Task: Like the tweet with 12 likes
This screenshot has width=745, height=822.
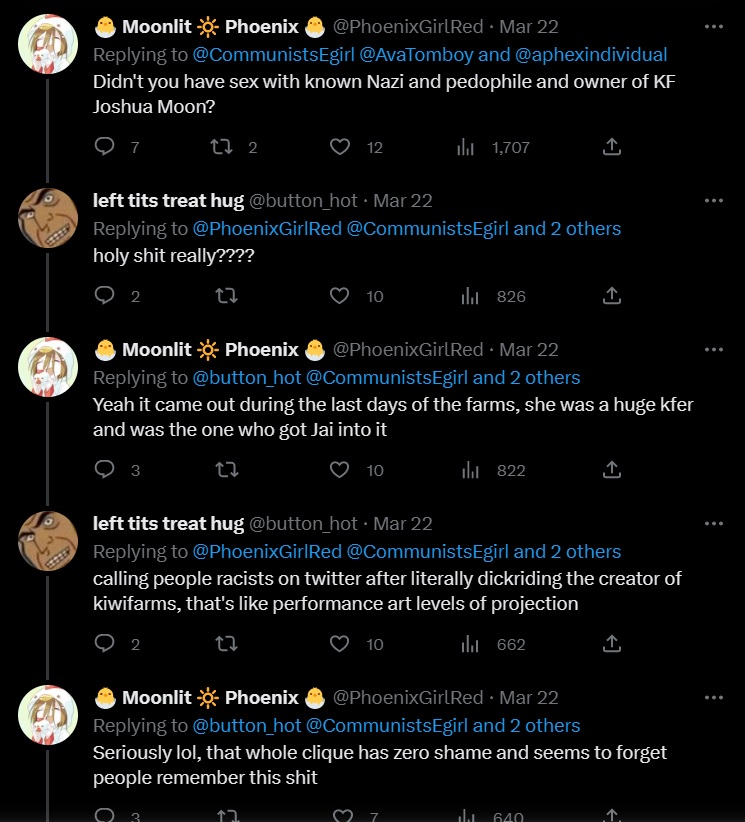Action: pos(340,147)
